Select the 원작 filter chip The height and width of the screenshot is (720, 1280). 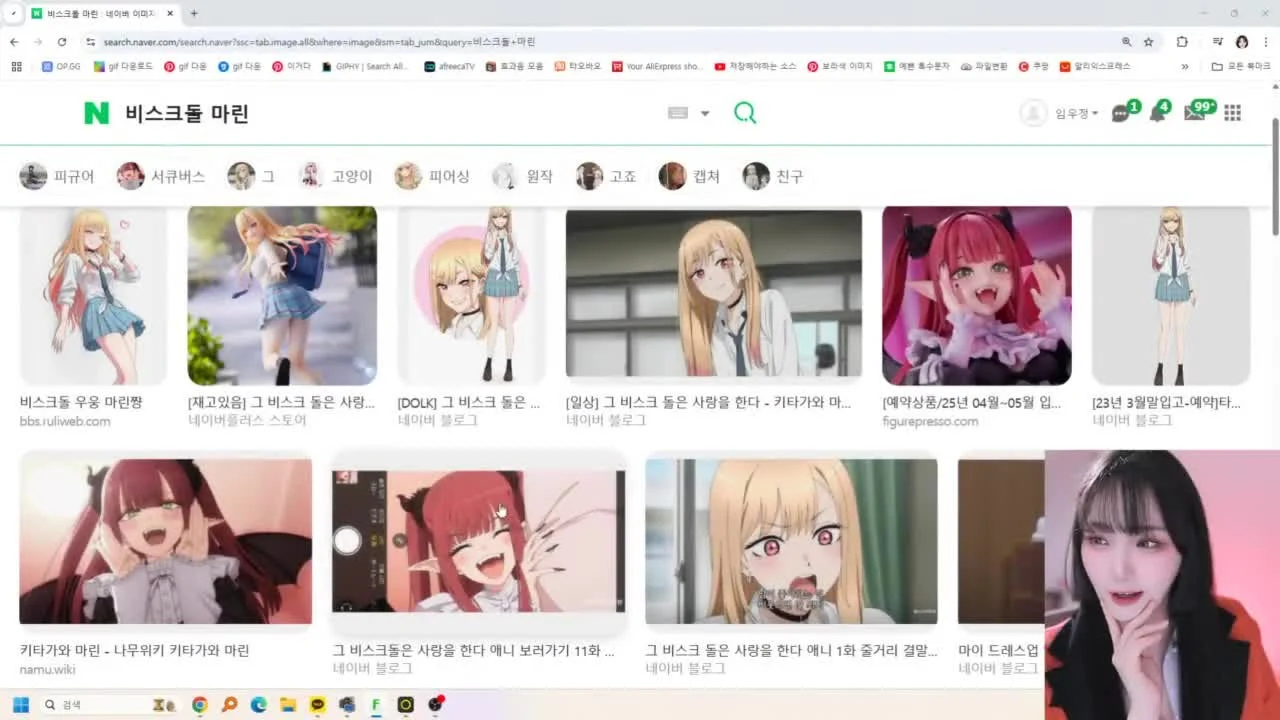click(522, 176)
